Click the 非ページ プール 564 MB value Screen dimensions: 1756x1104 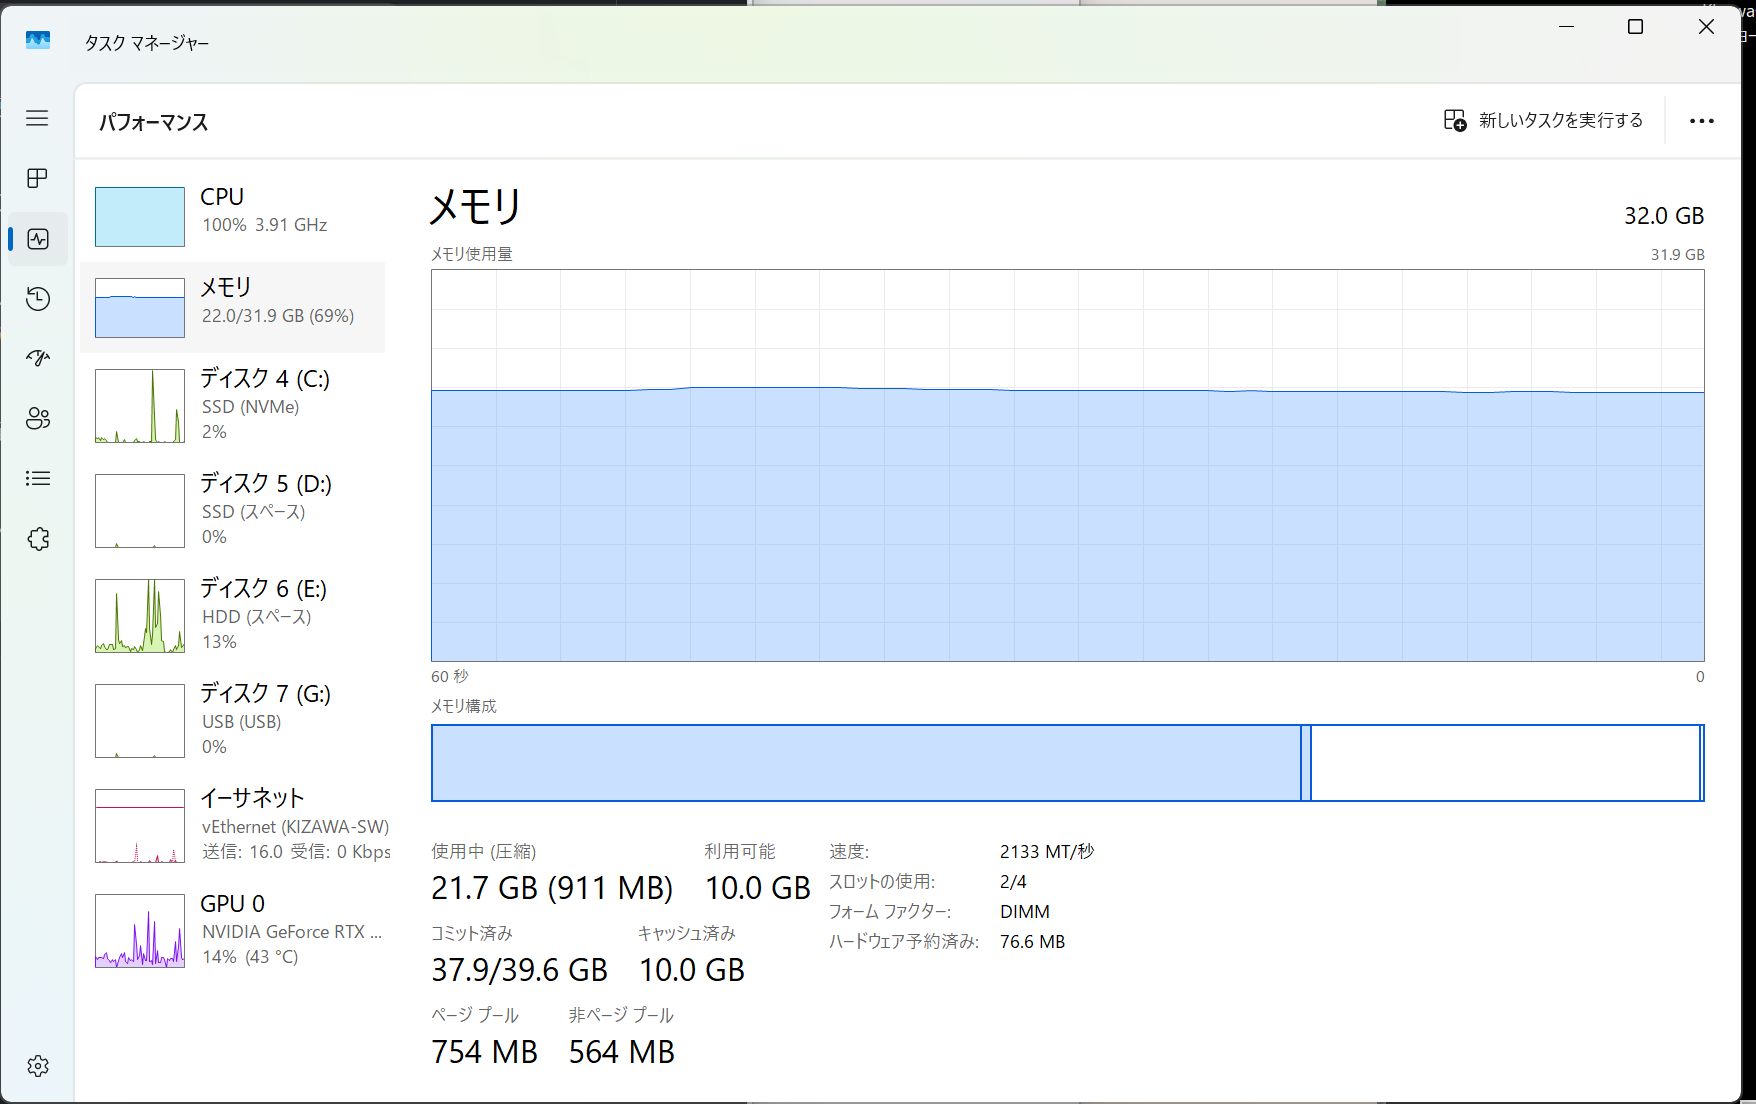(622, 1052)
